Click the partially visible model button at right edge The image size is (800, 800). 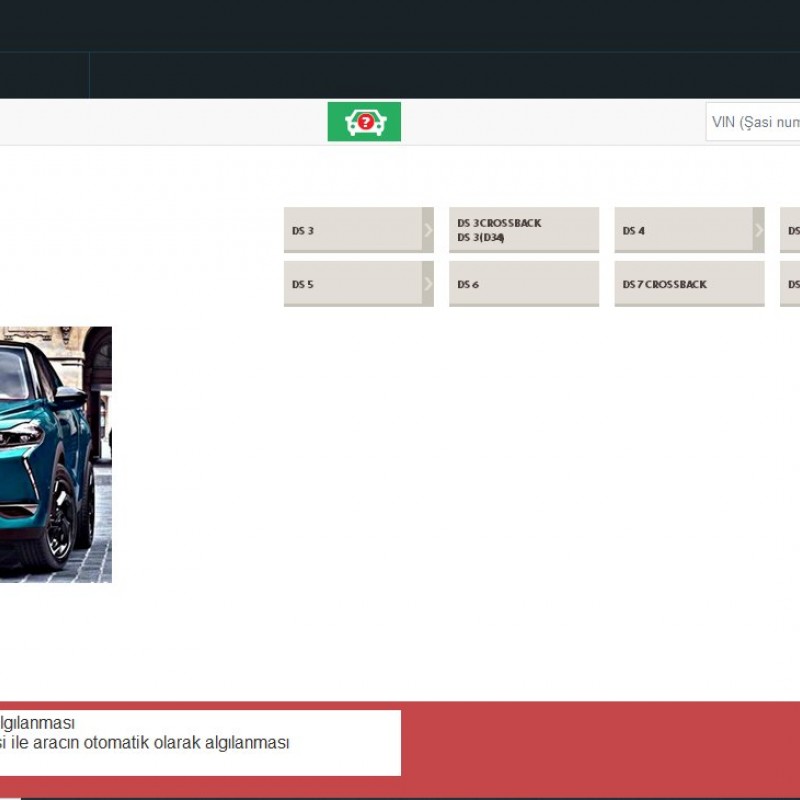(x=790, y=230)
